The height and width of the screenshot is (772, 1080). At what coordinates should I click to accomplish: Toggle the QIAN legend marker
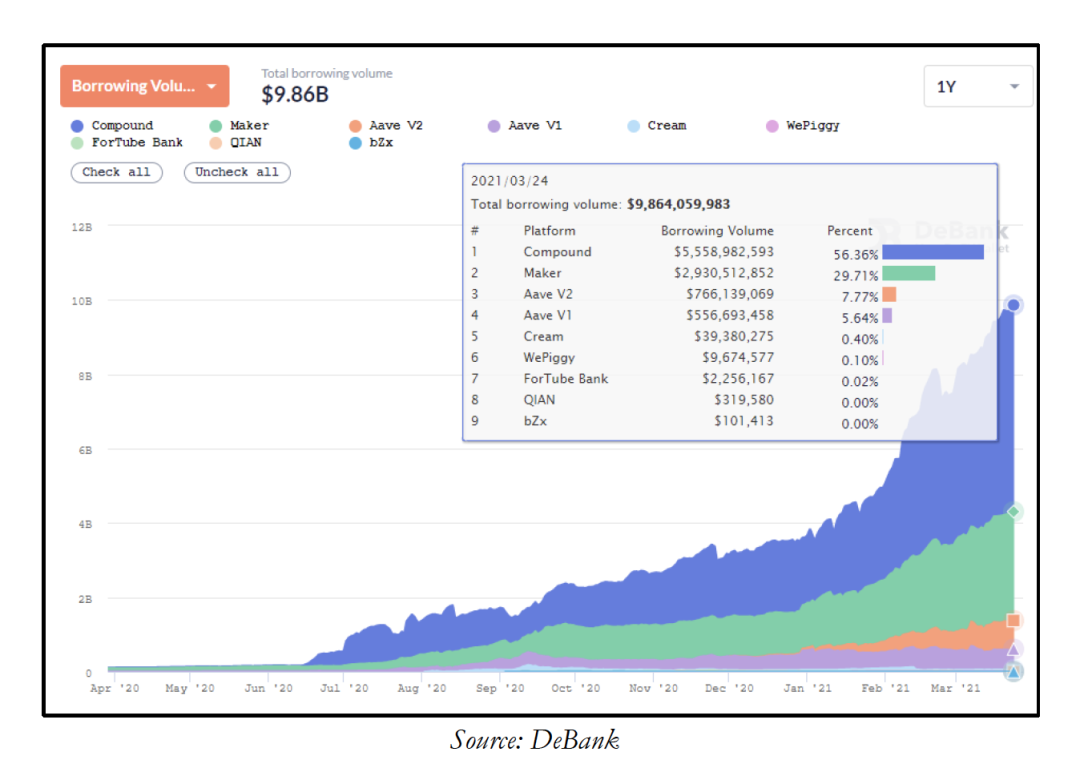point(216,143)
